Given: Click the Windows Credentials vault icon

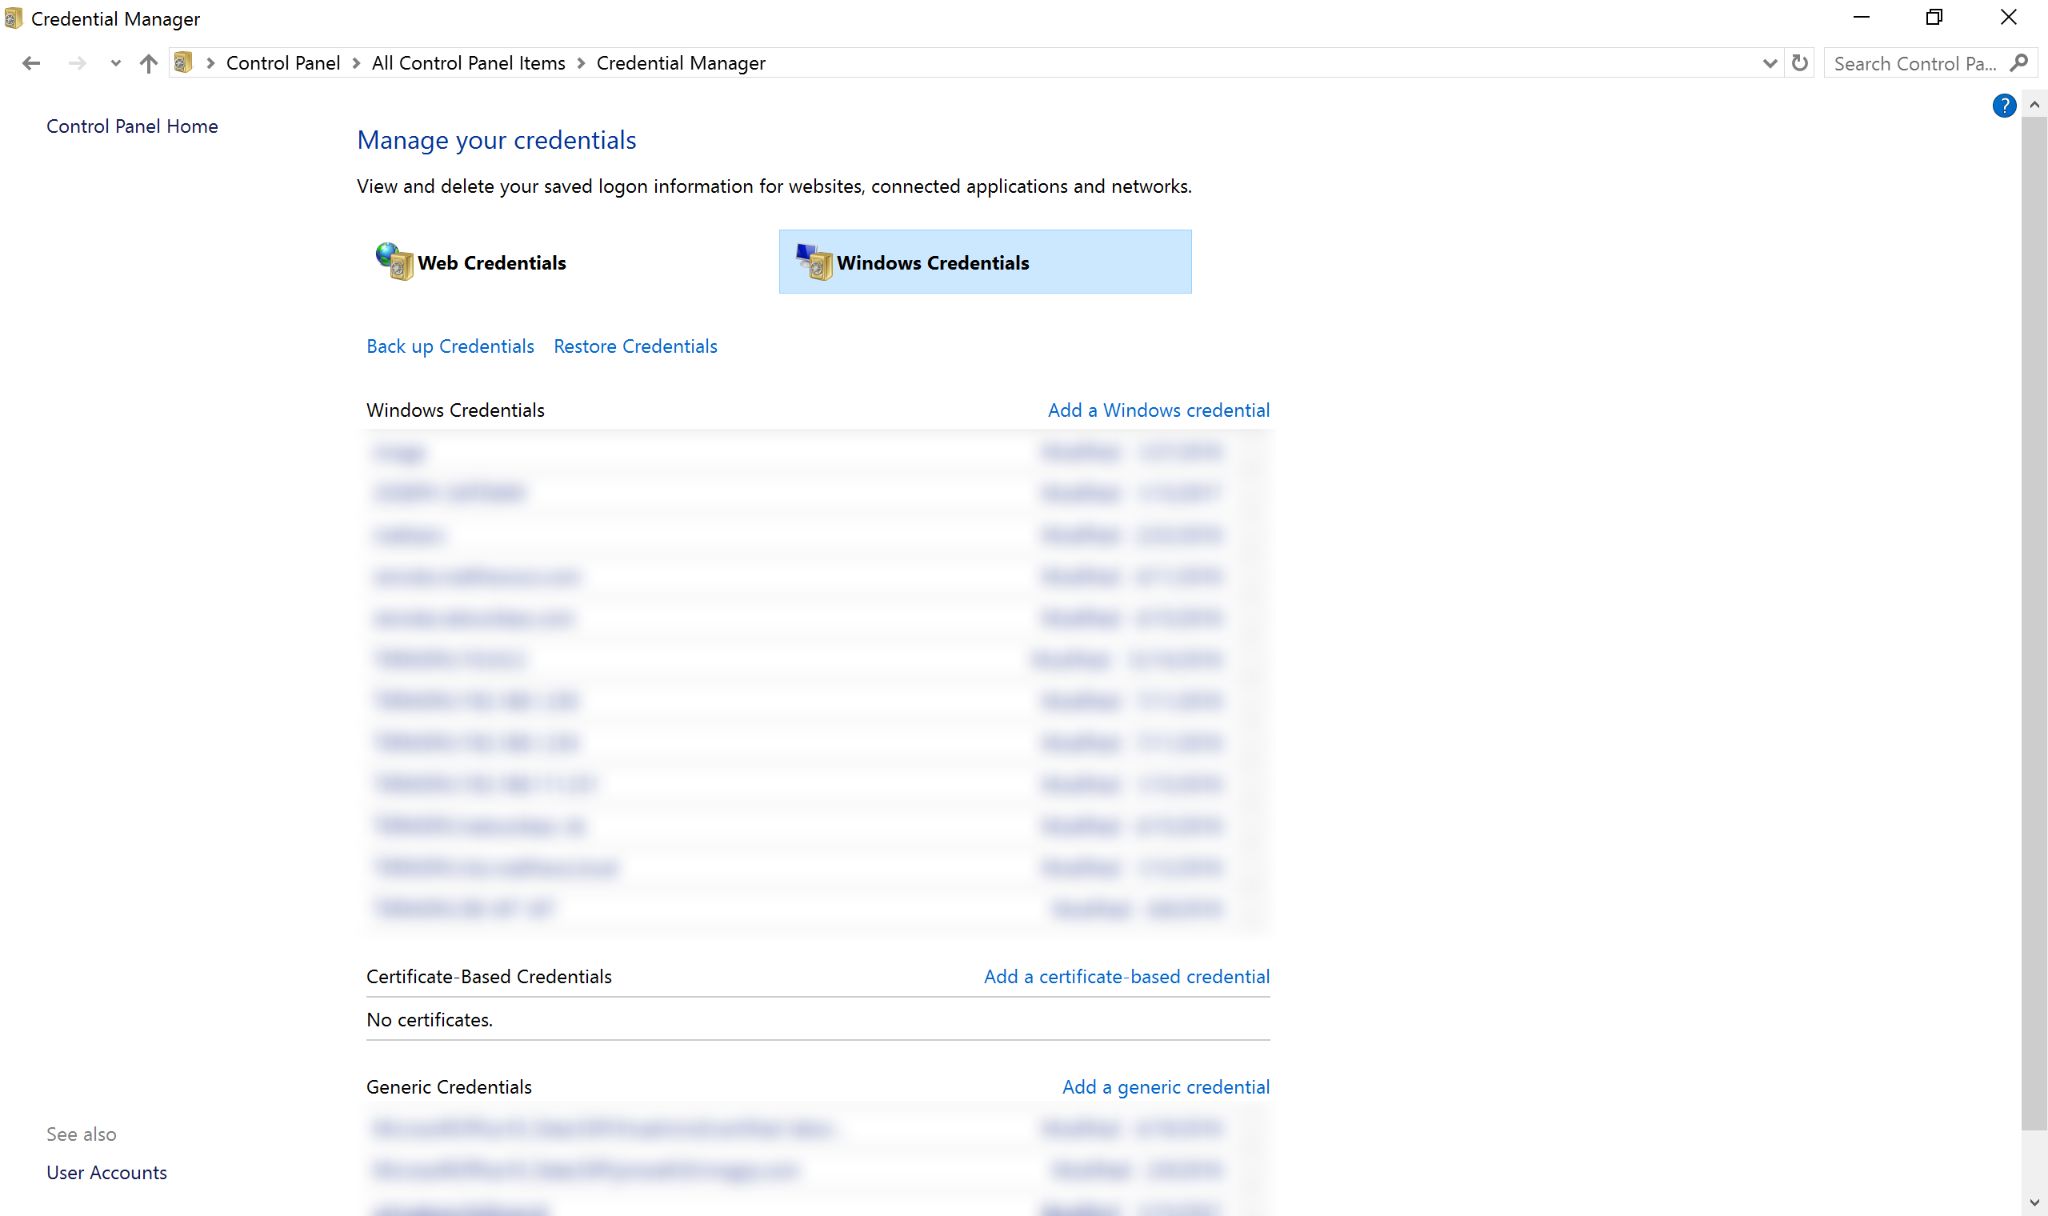Looking at the screenshot, I should click(814, 262).
